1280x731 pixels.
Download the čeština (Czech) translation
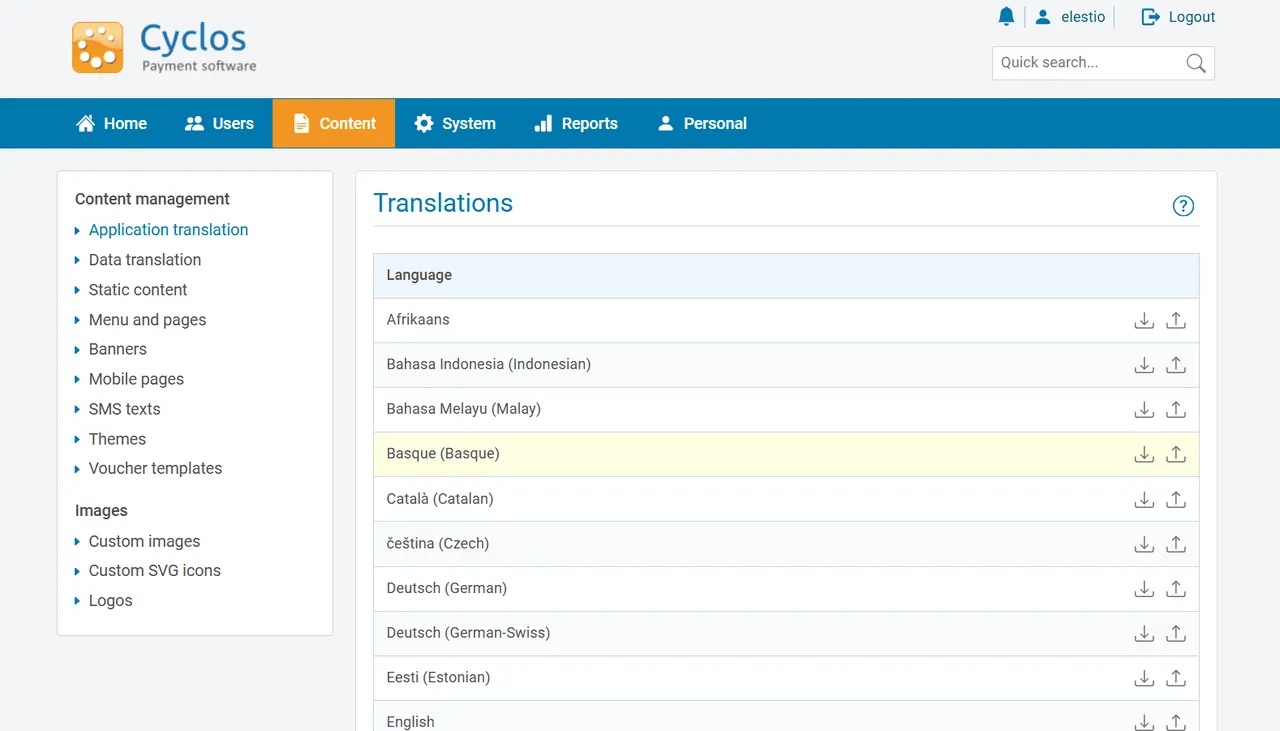[1144, 544]
